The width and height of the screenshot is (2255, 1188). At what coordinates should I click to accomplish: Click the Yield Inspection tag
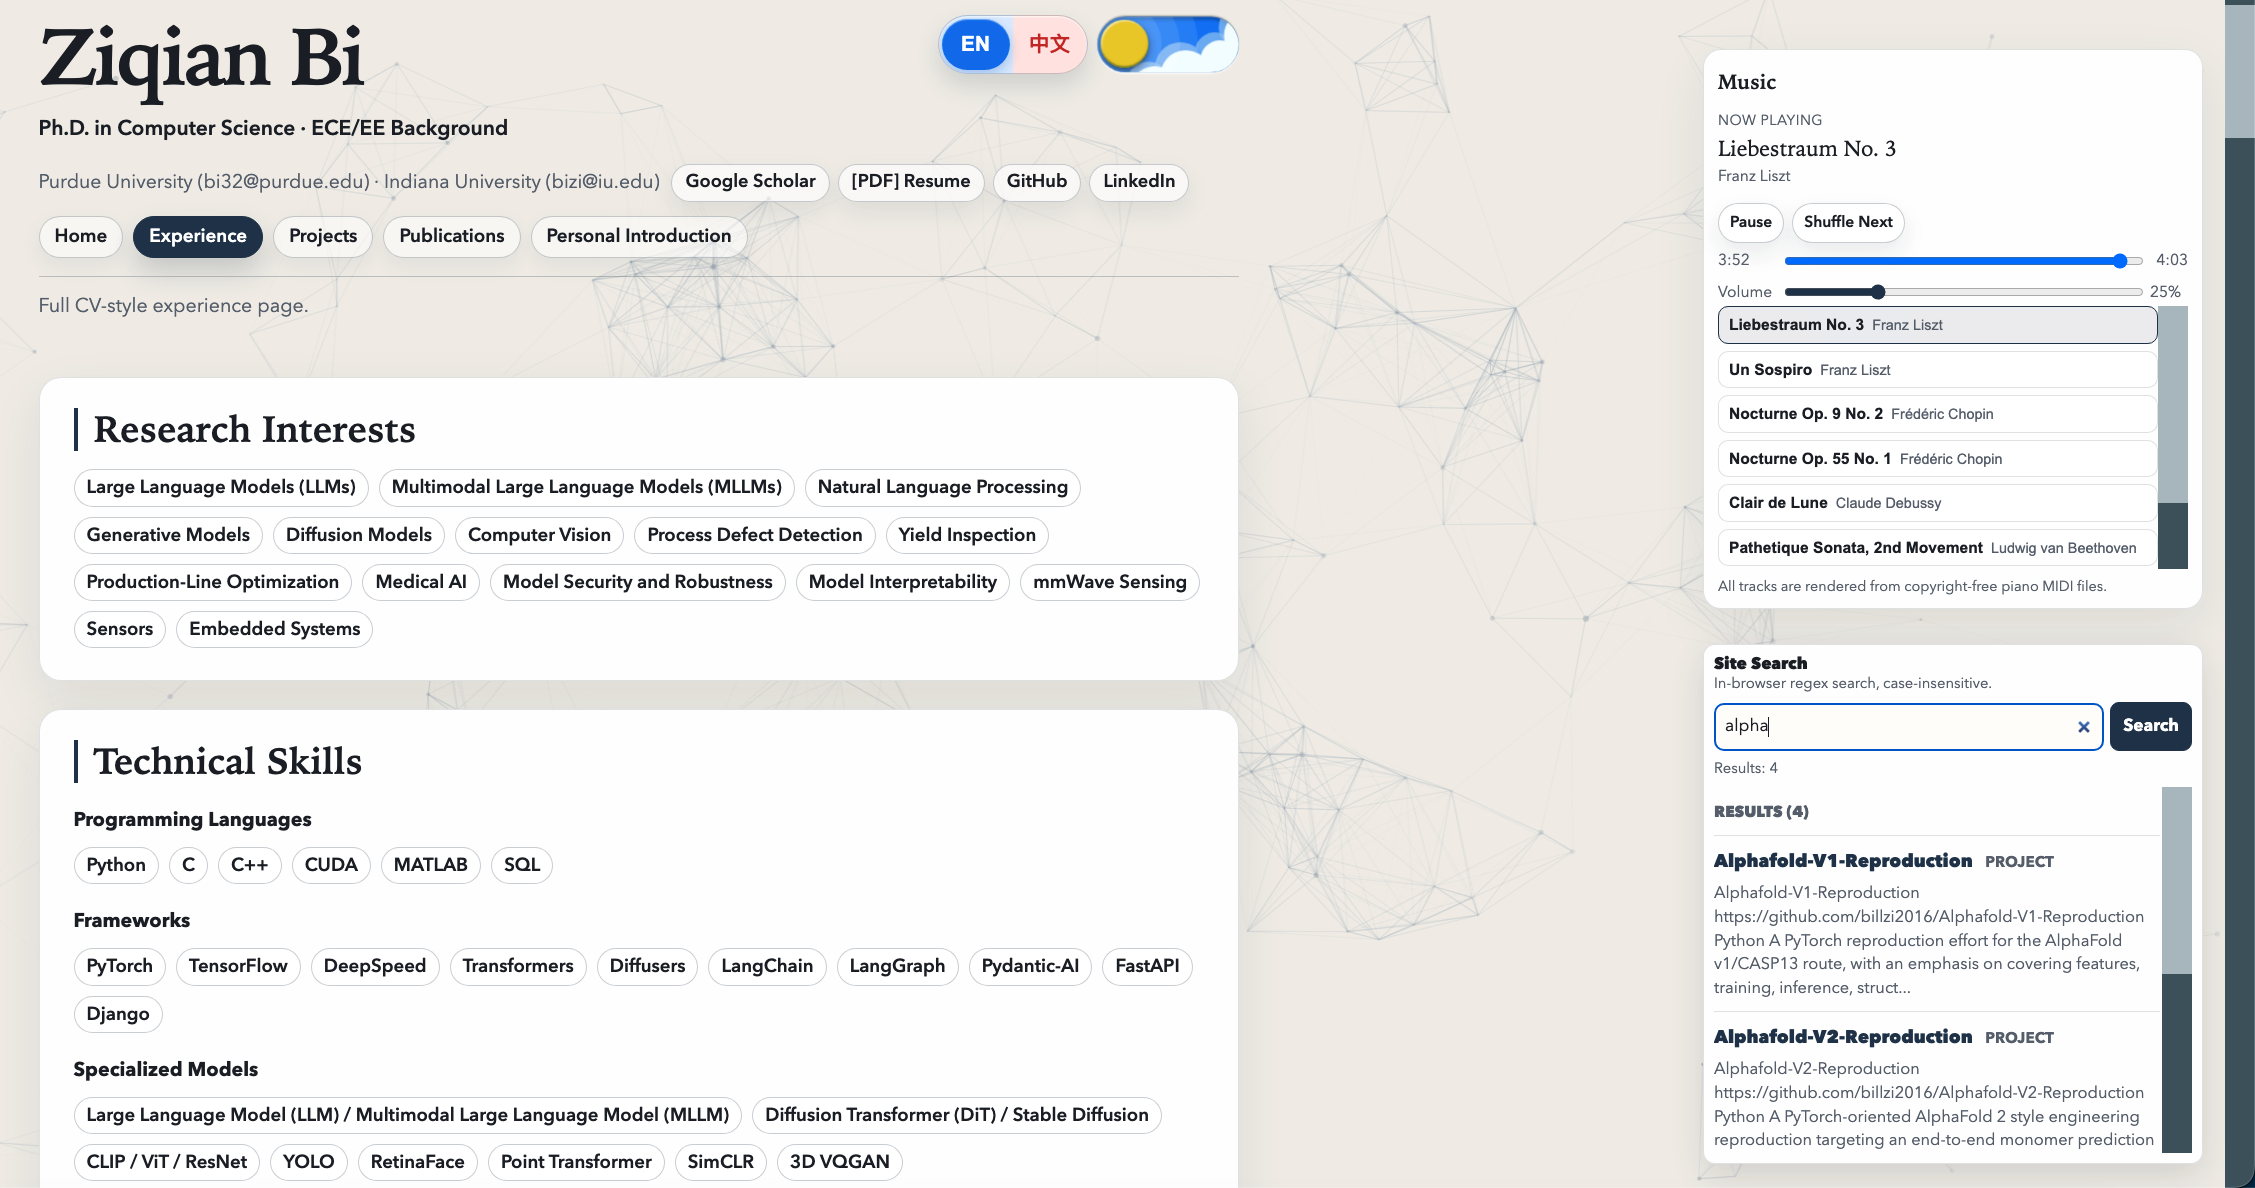click(x=967, y=535)
